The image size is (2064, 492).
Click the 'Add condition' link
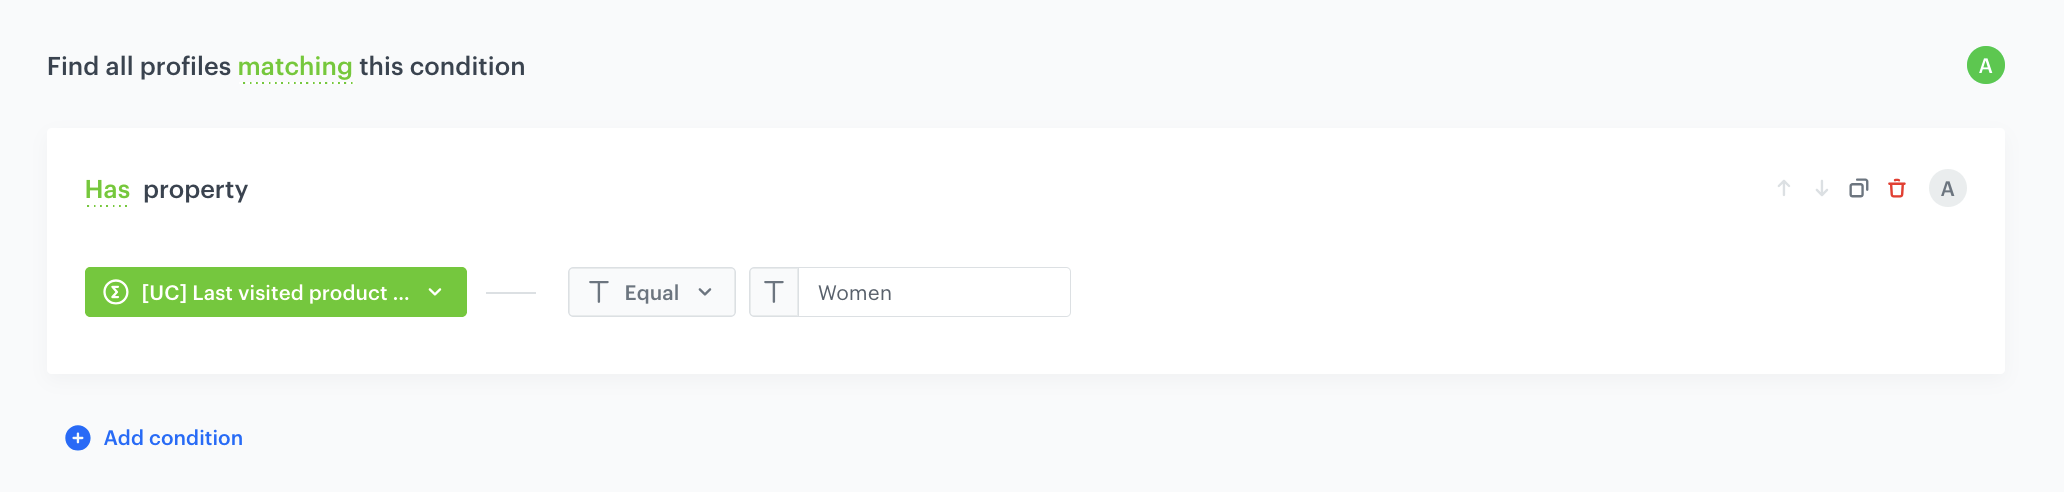[x=173, y=438]
